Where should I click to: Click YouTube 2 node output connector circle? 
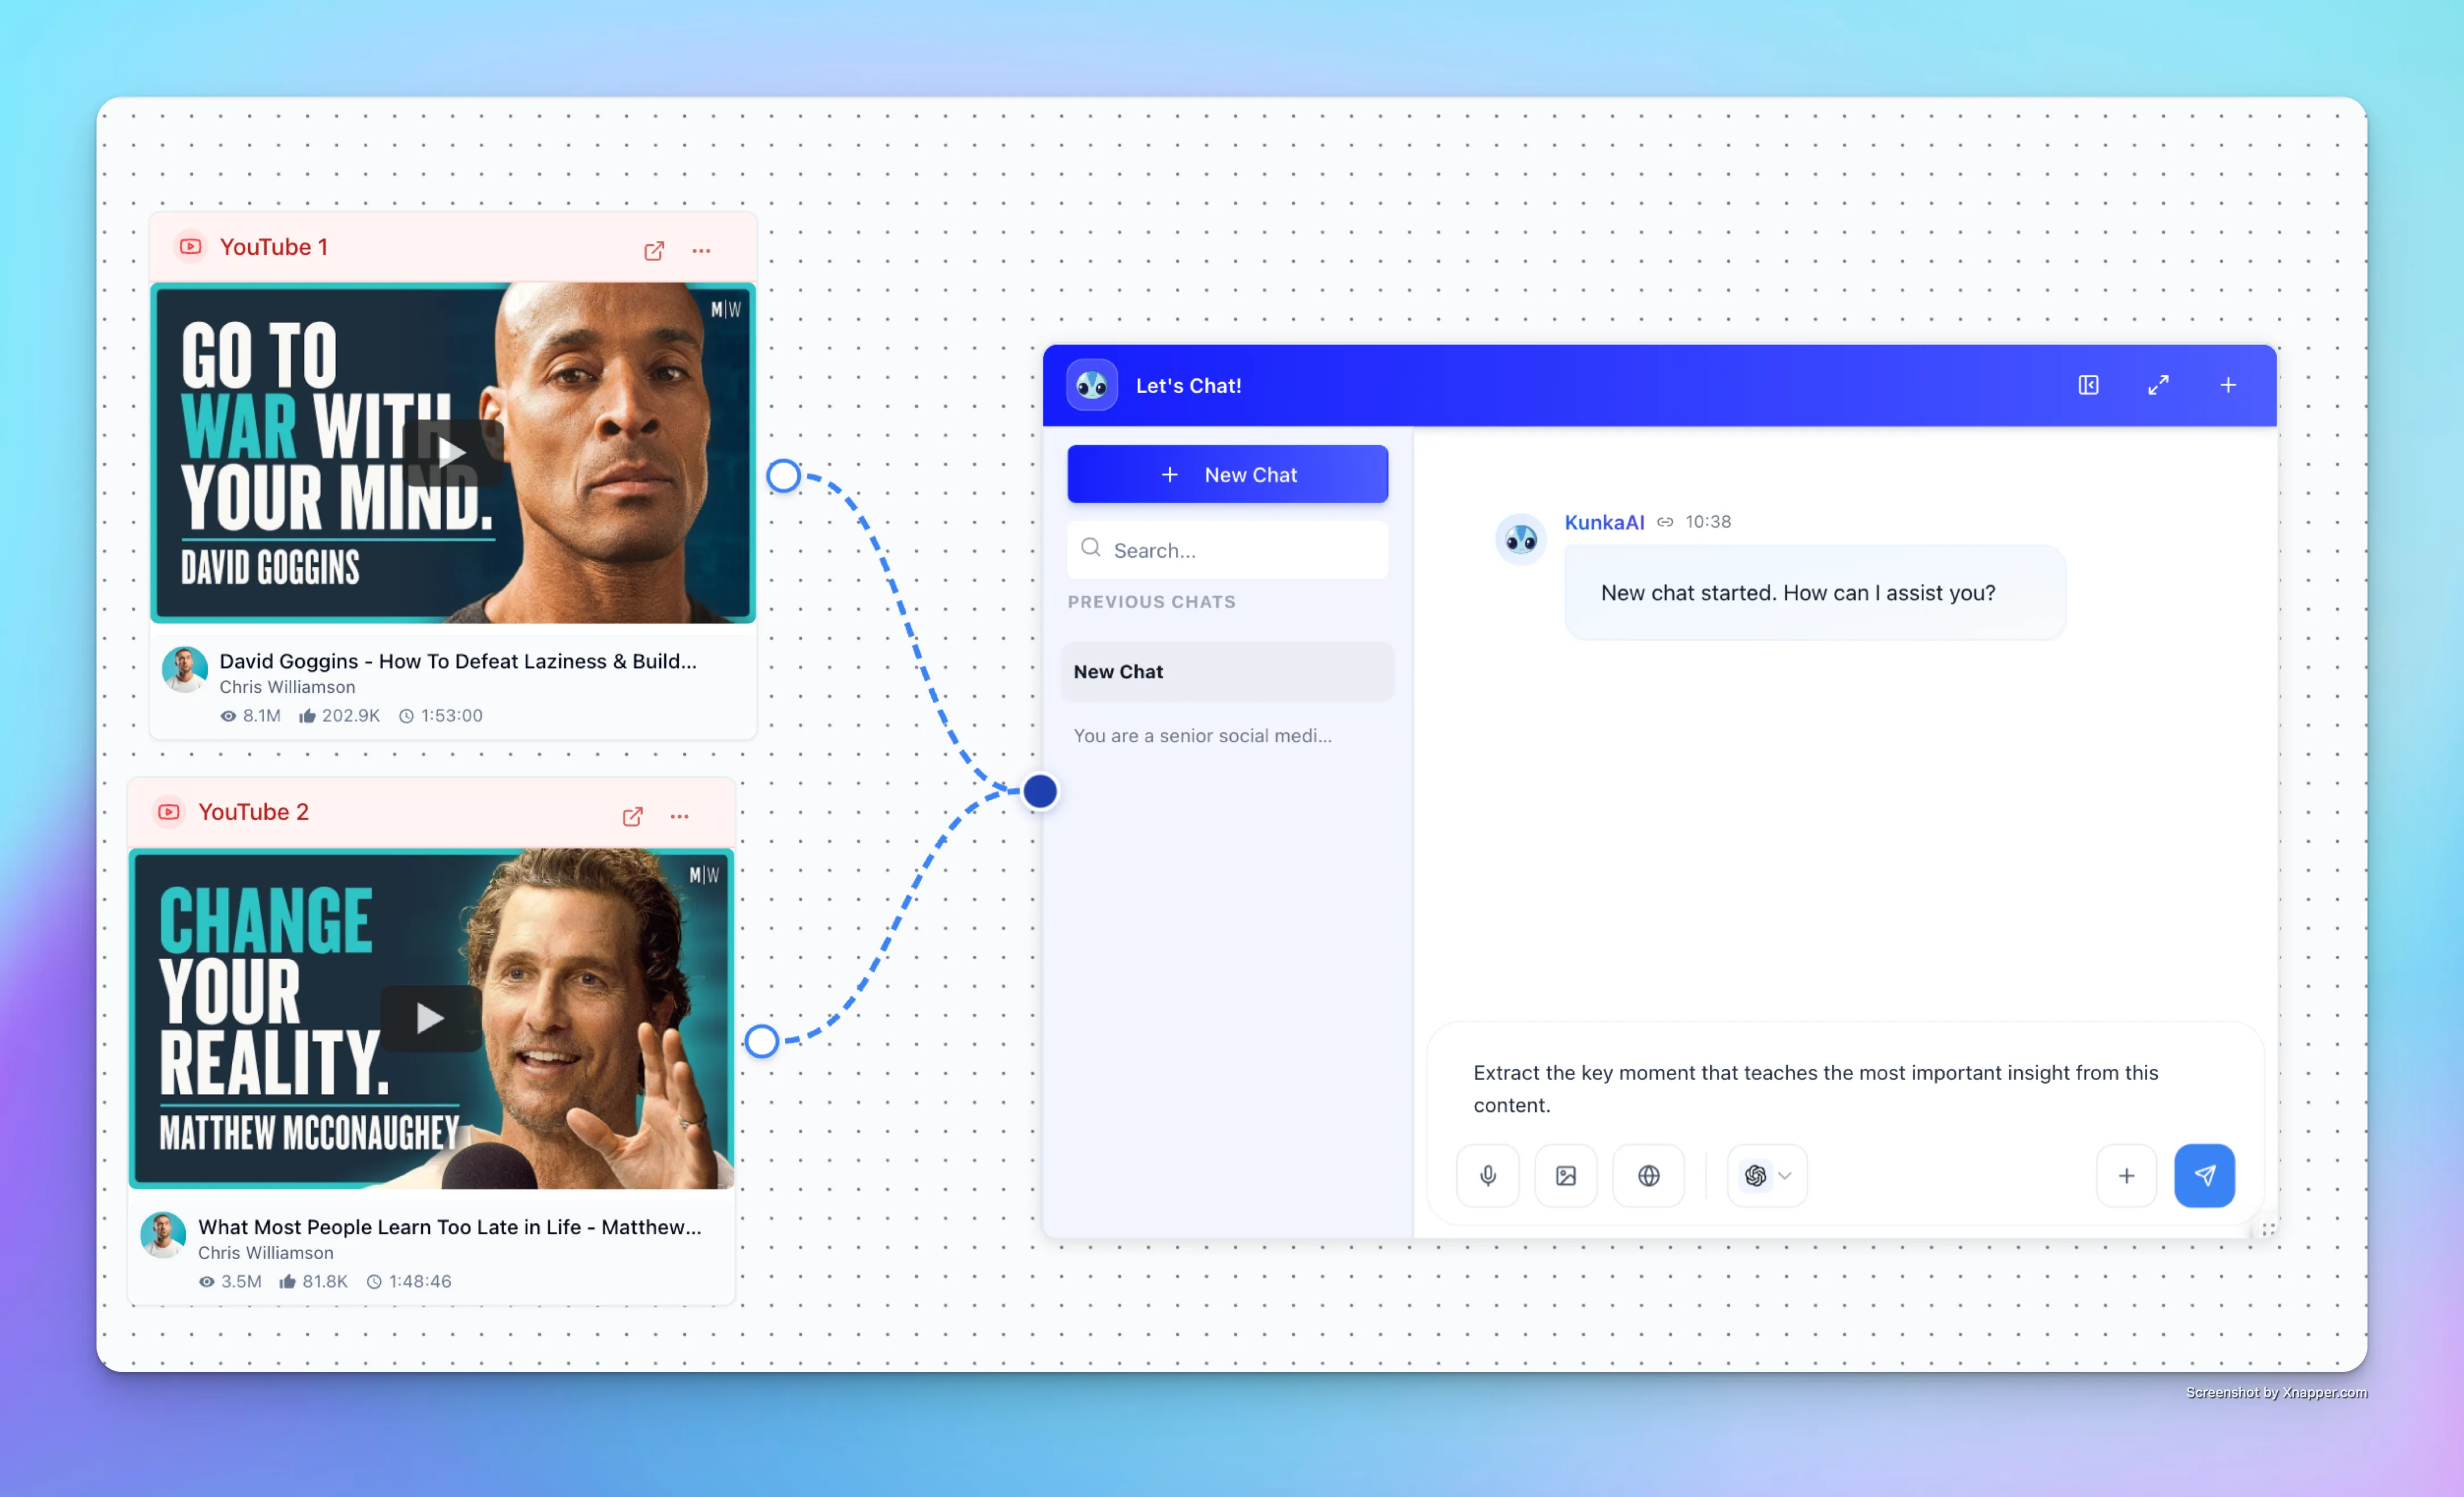pos(762,1041)
